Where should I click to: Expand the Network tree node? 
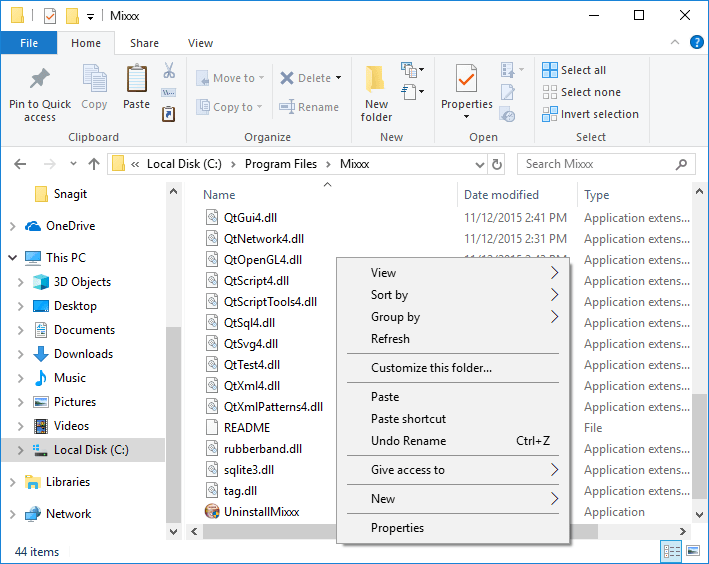tap(13, 514)
